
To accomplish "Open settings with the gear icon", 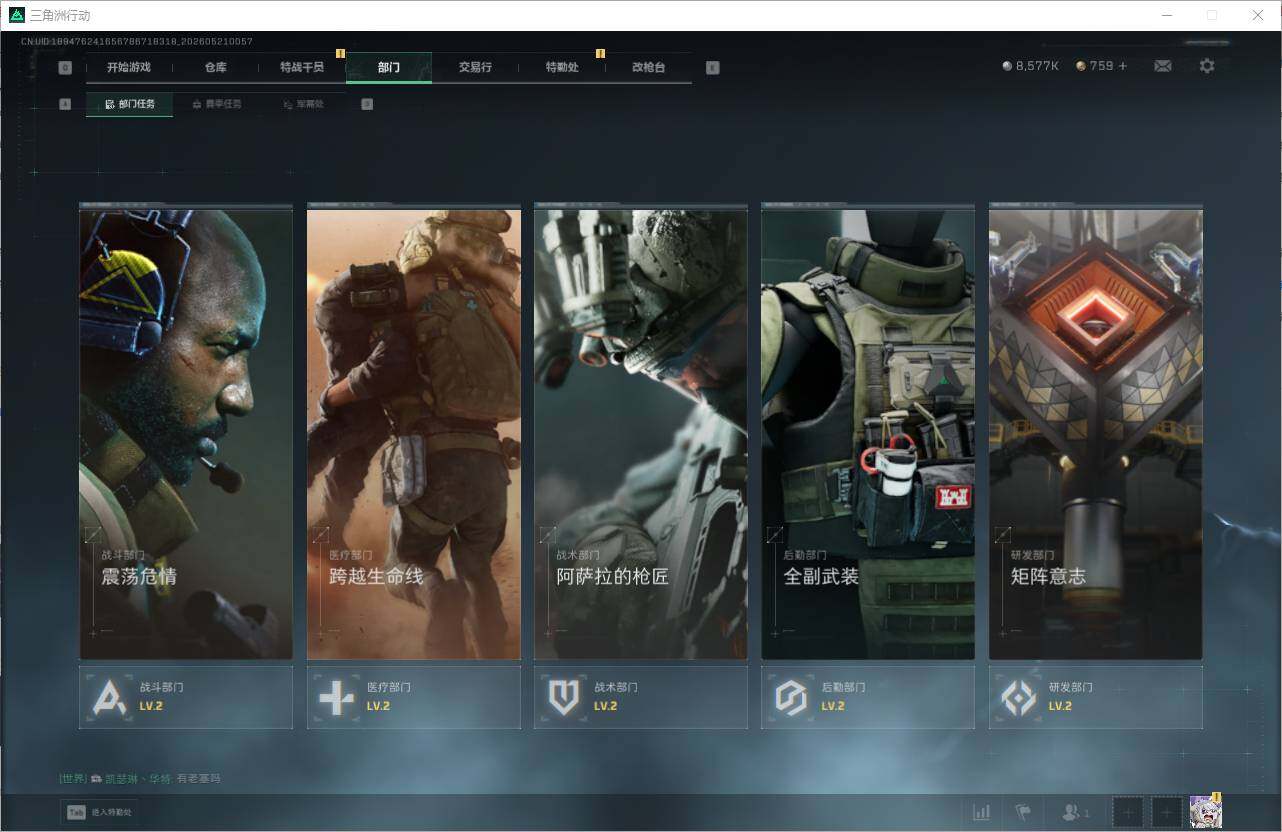I will pos(1207,66).
